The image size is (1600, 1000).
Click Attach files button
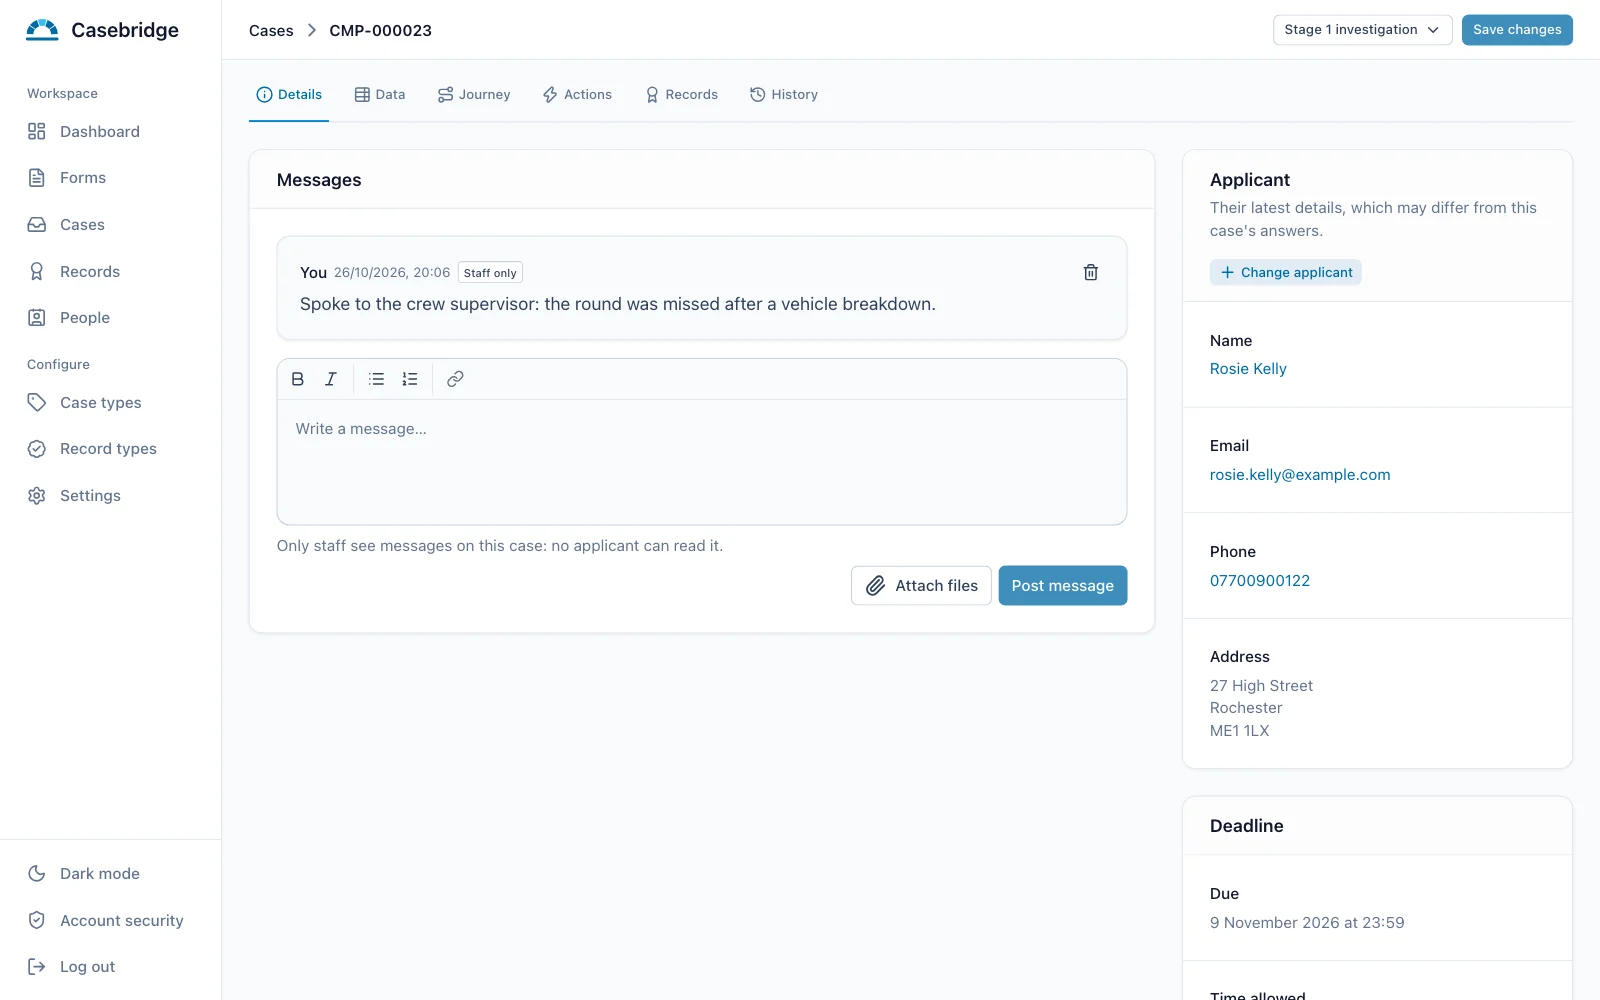tap(921, 586)
